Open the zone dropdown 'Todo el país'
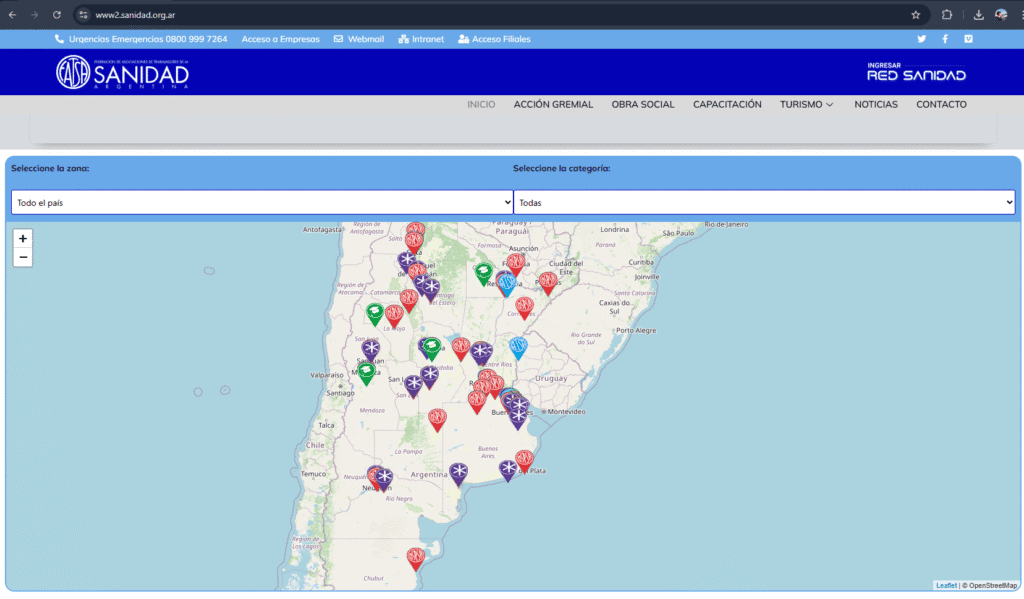The height and width of the screenshot is (599, 1024). (x=262, y=202)
